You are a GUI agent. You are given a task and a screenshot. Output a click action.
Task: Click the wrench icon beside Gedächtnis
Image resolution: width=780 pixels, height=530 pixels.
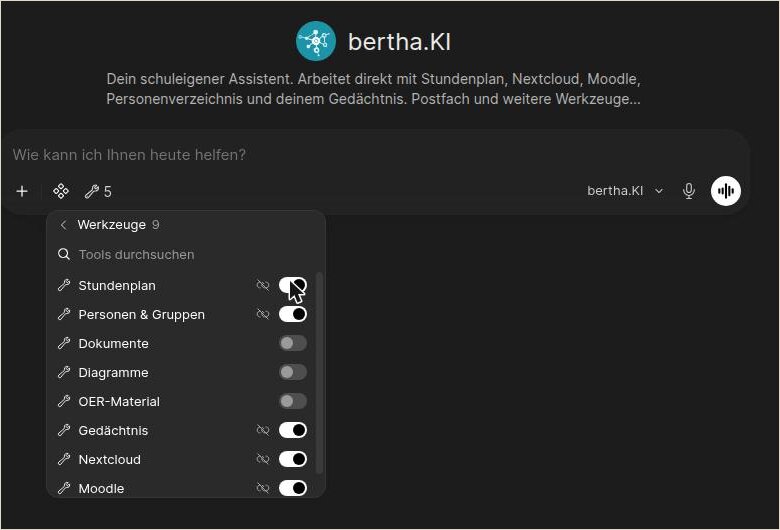pos(64,430)
